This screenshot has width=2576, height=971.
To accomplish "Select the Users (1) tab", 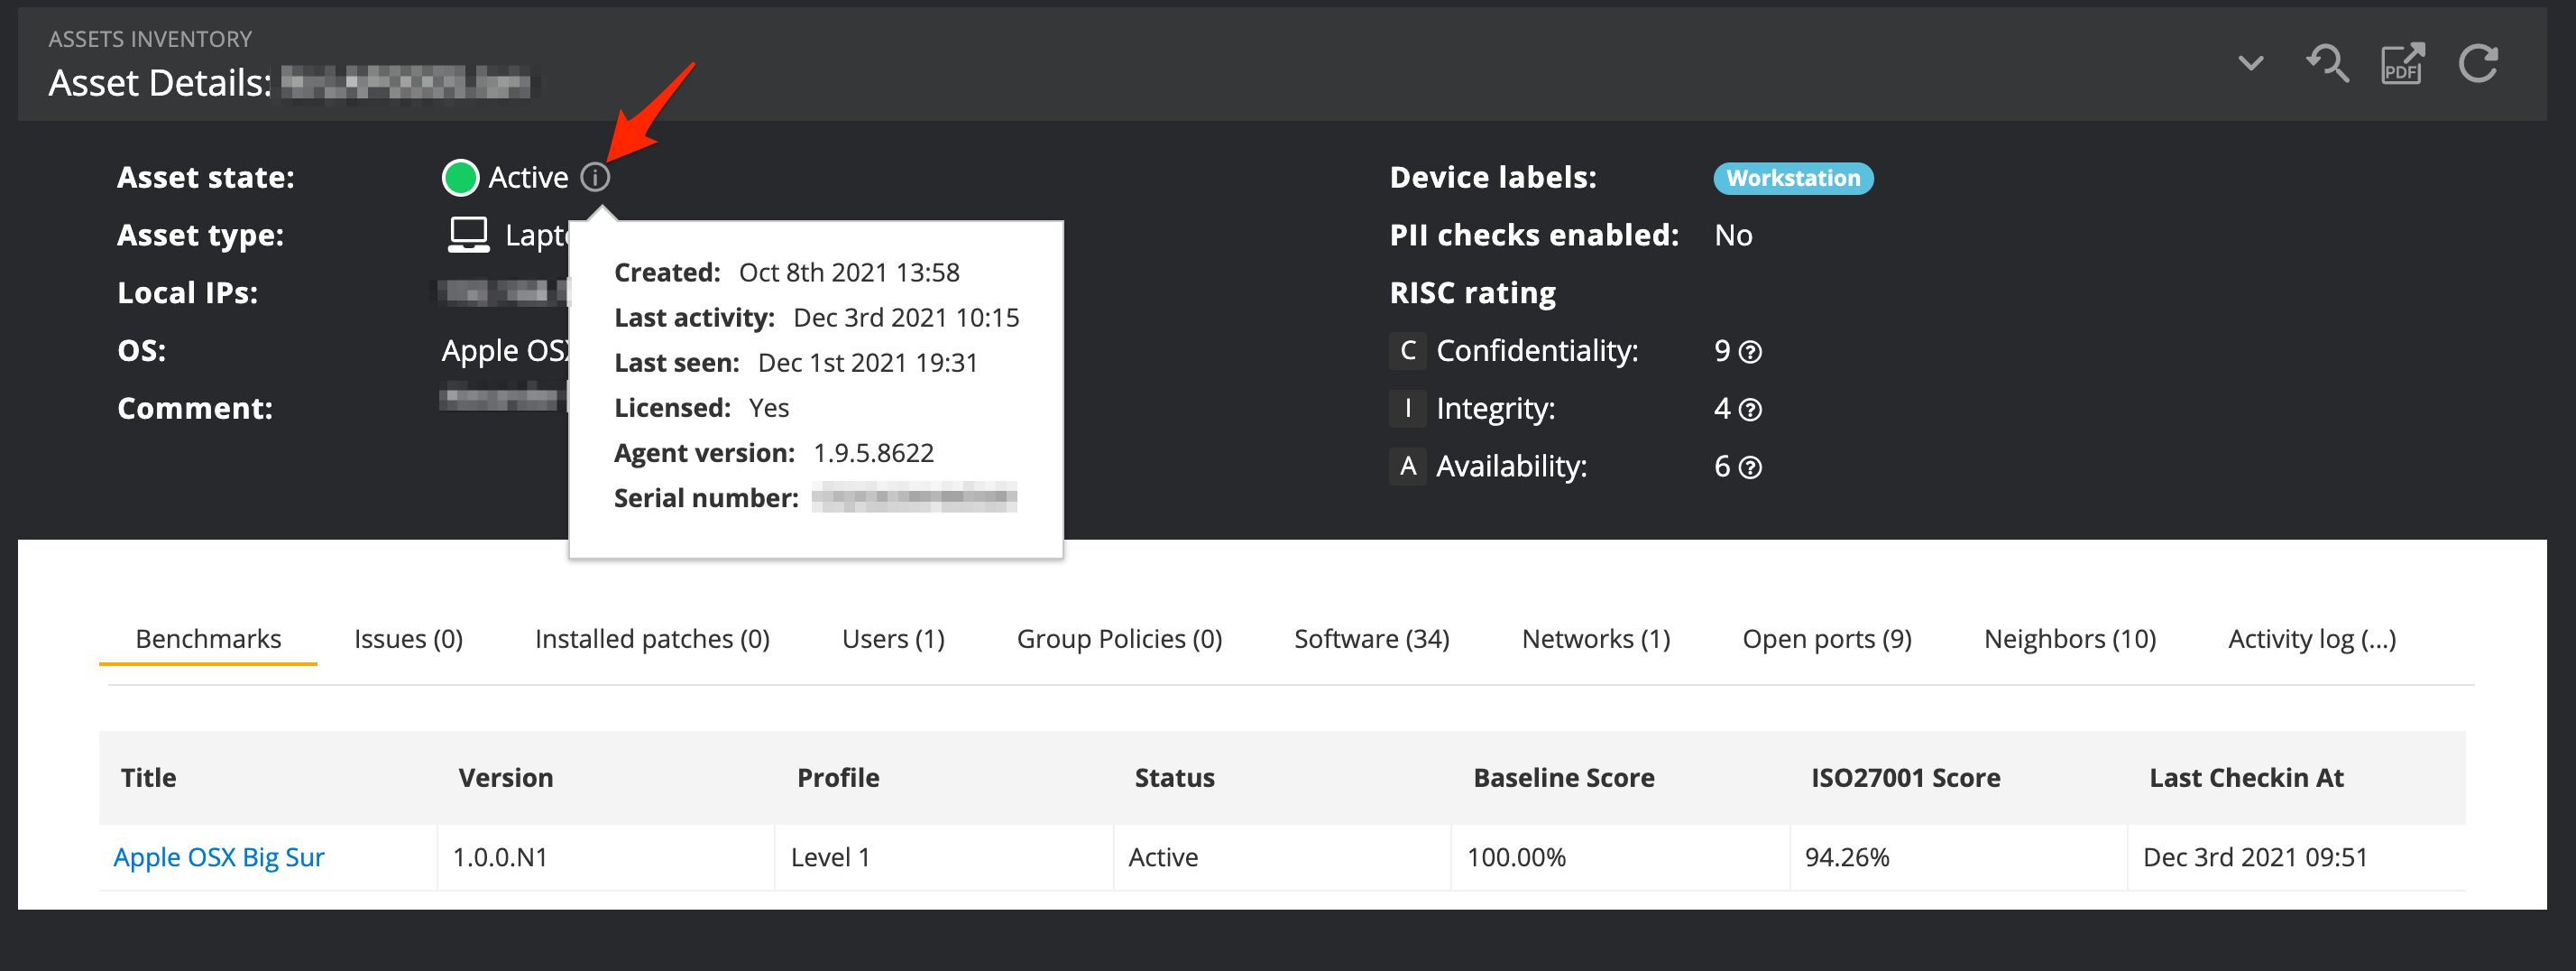I will pos(893,639).
